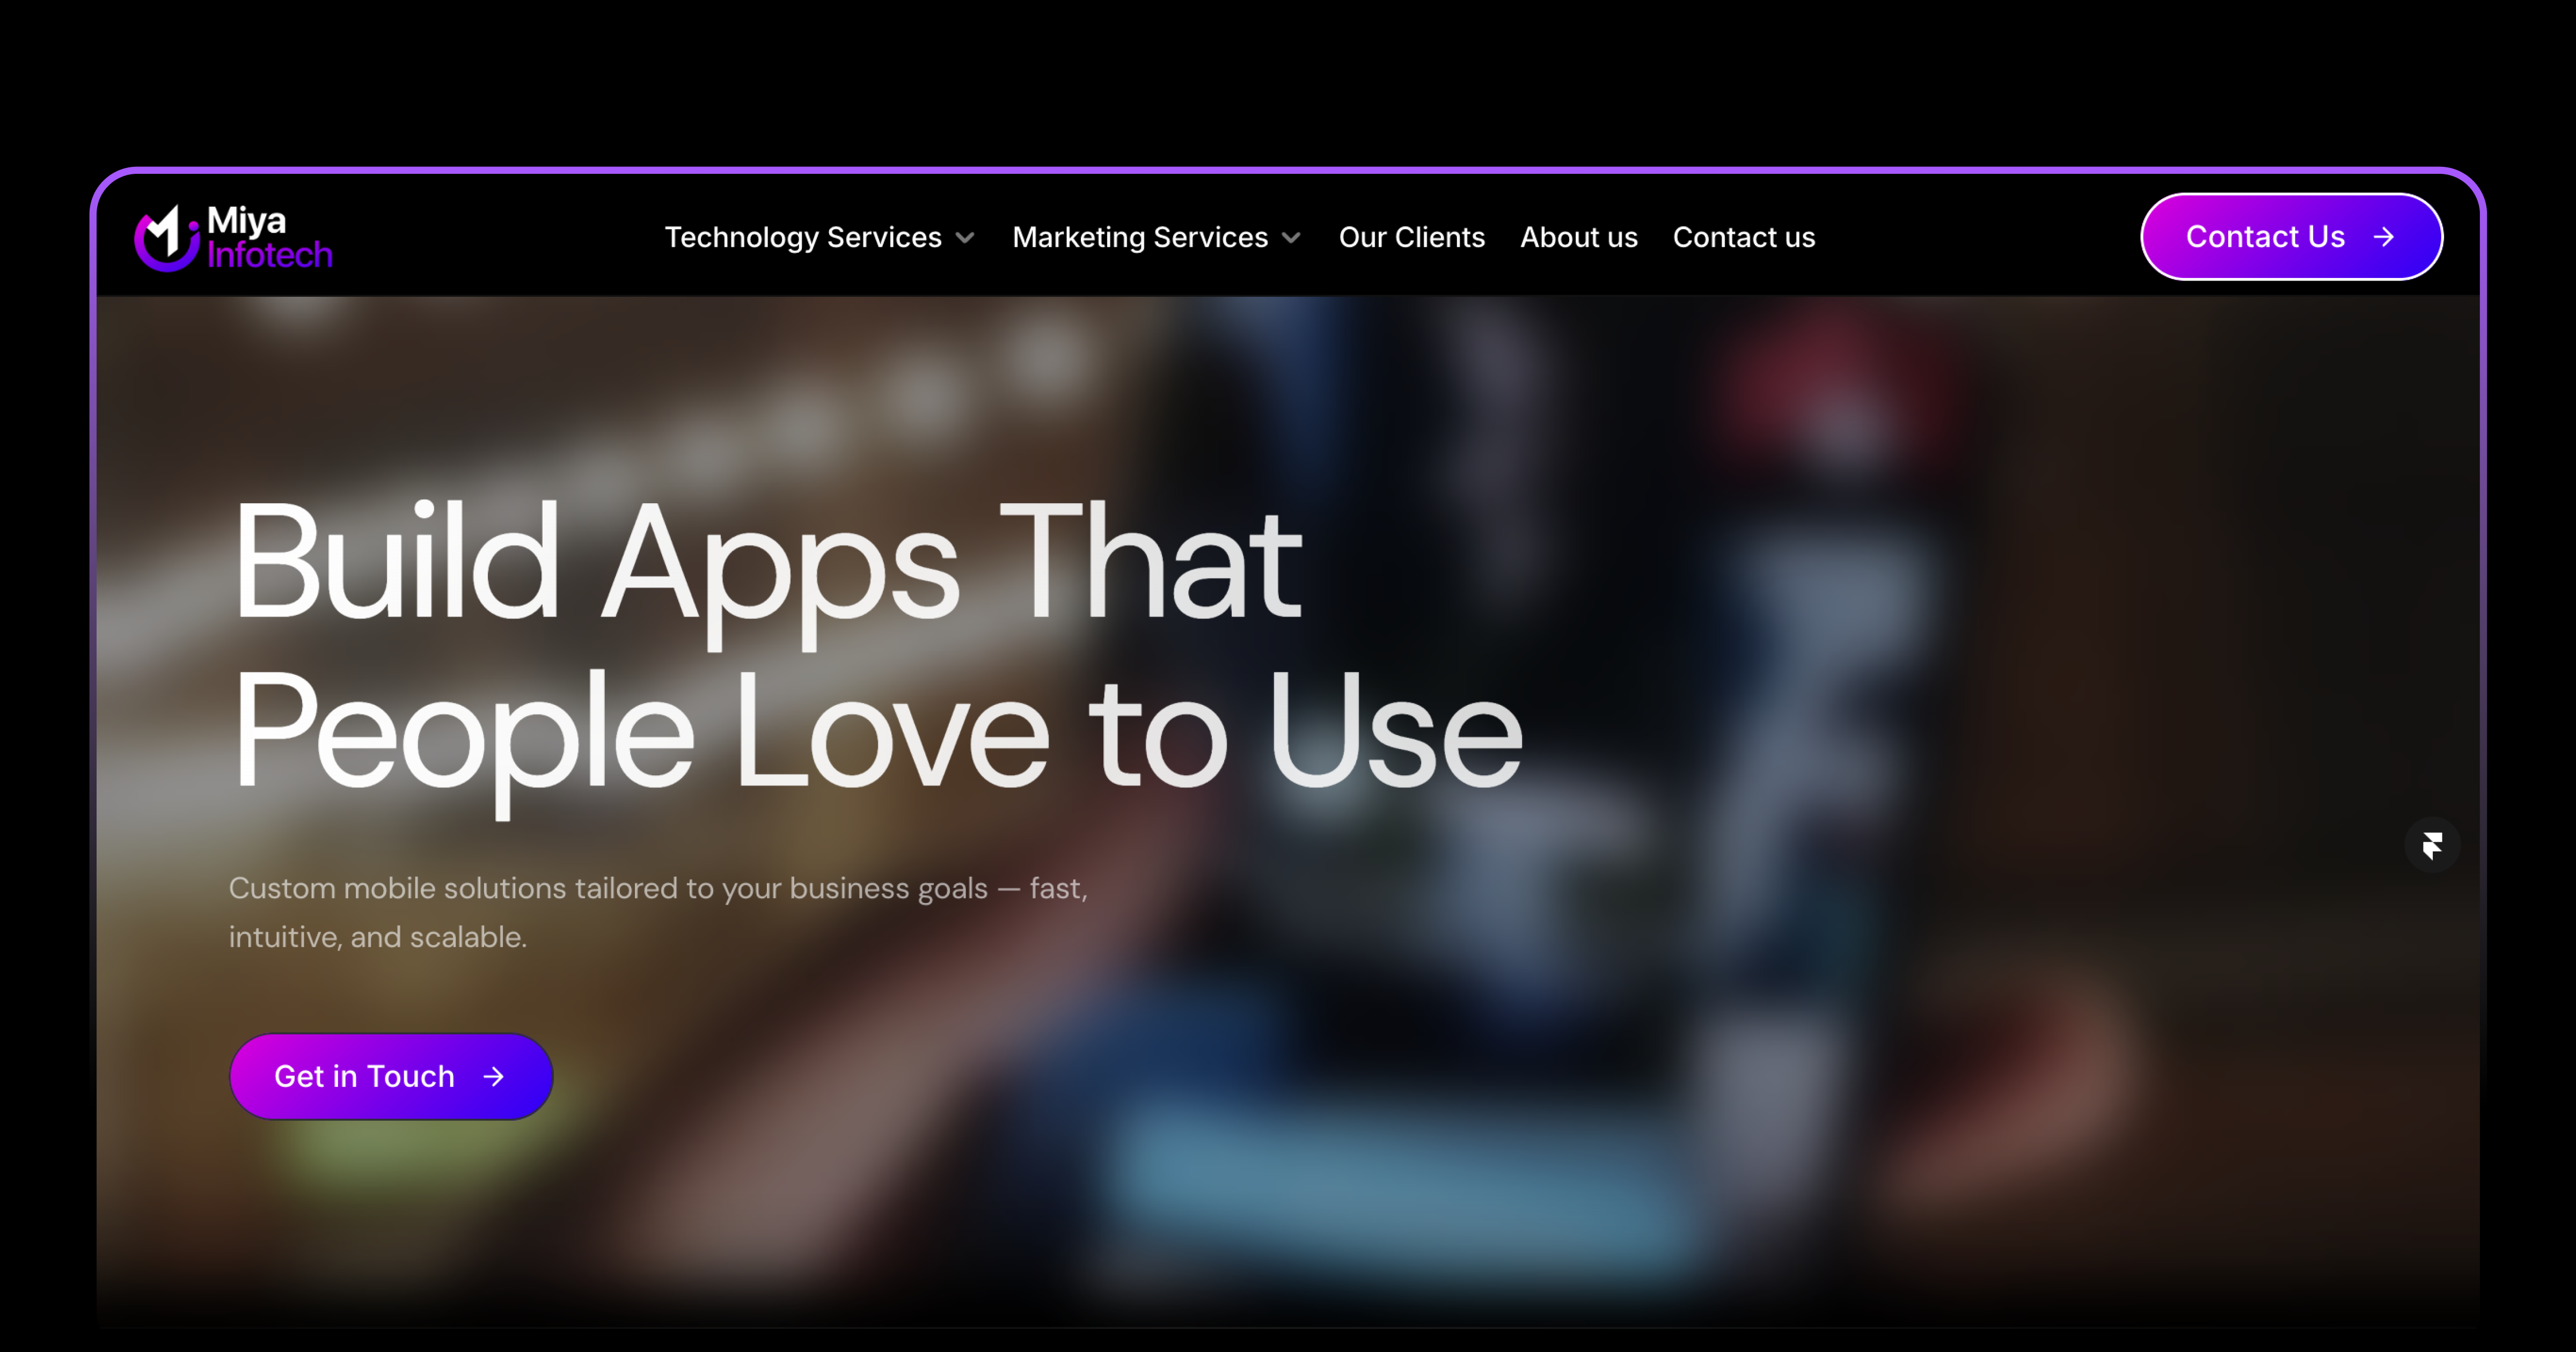Click the 'Custom mobile solutions' subtitle first line

pos(657,888)
